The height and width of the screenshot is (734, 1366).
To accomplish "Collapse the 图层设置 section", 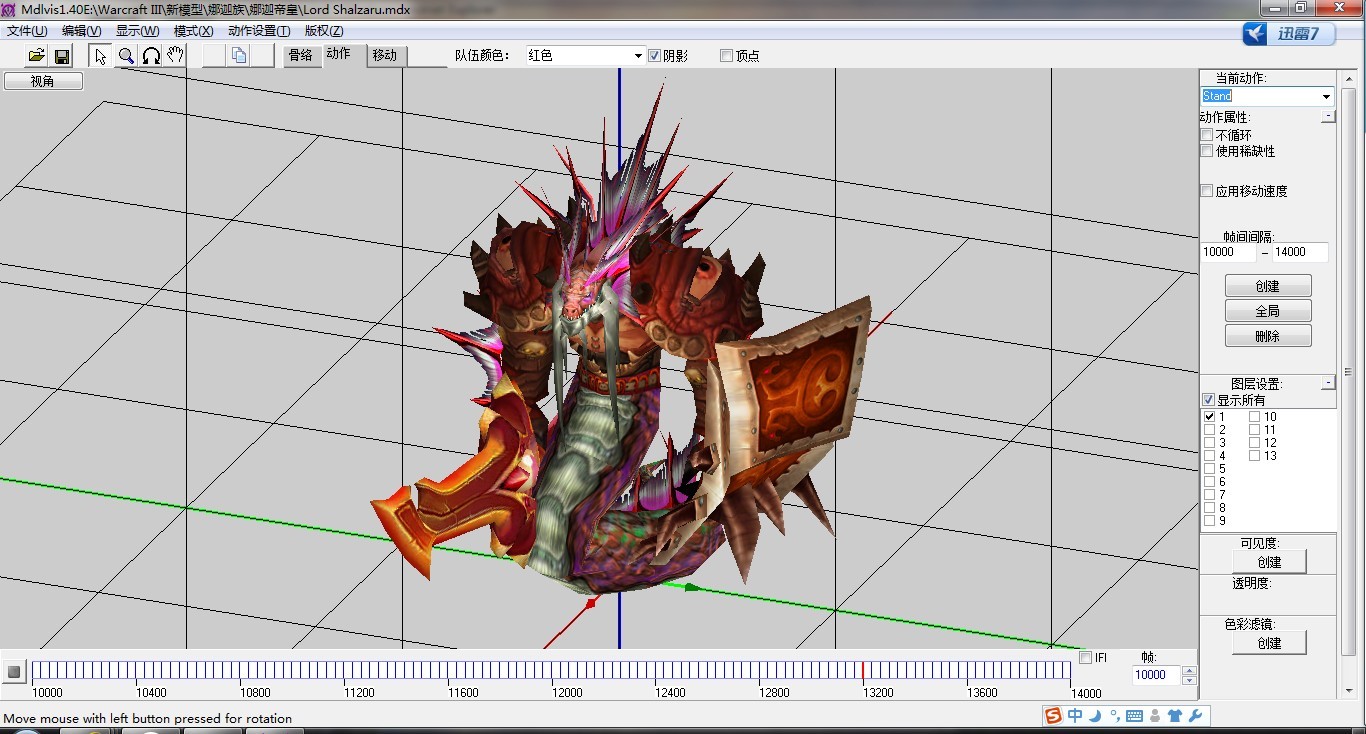I will 1327,383.
